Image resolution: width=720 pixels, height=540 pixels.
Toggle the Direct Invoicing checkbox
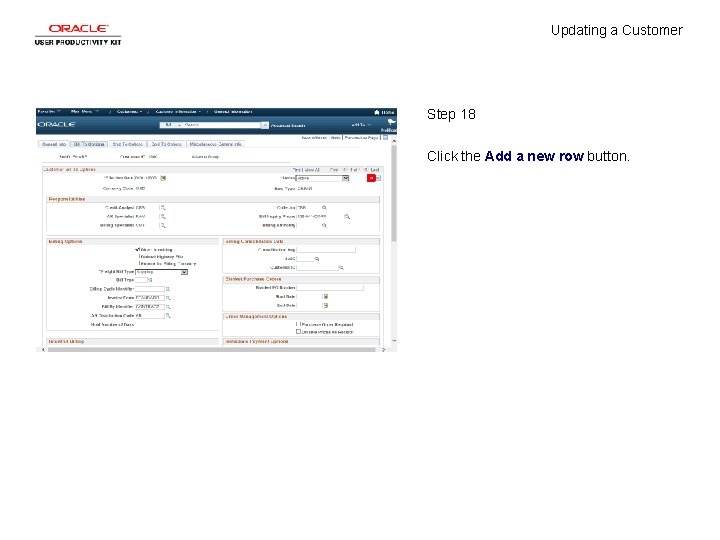(138, 250)
